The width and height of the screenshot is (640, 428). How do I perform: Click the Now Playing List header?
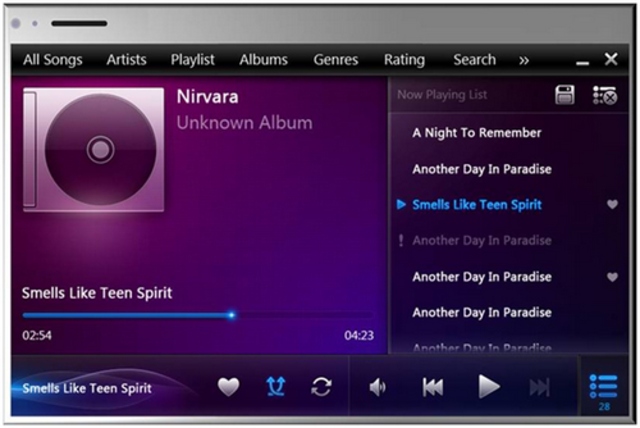click(442, 95)
